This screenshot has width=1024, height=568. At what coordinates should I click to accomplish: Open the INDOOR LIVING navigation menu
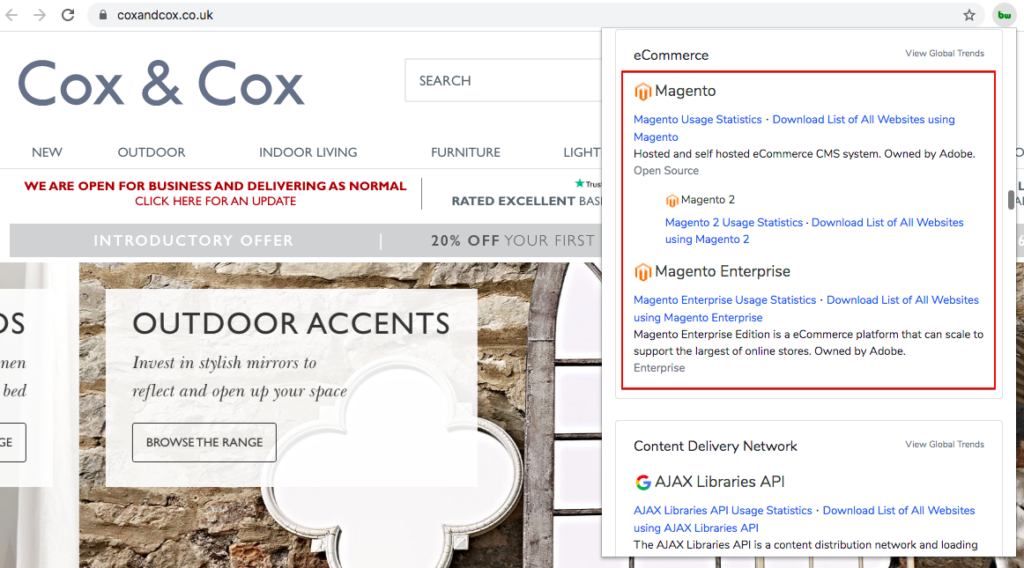pyautogui.click(x=308, y=152)
